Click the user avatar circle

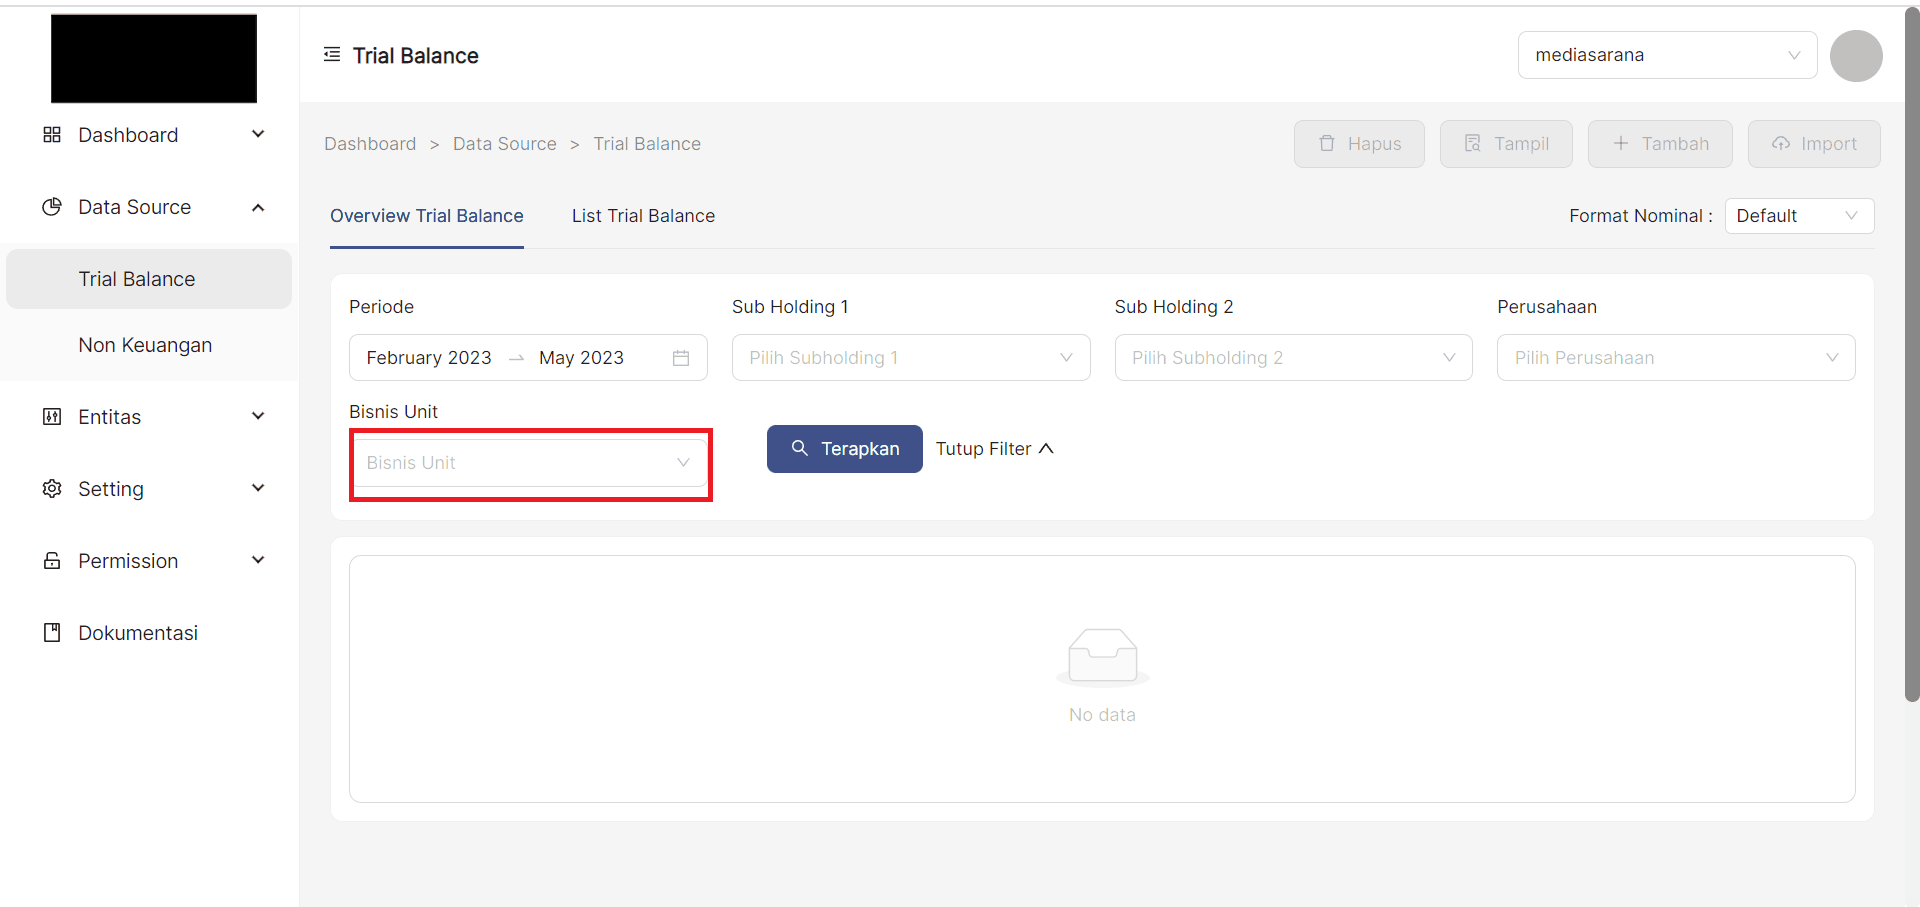coord(1855,56)
